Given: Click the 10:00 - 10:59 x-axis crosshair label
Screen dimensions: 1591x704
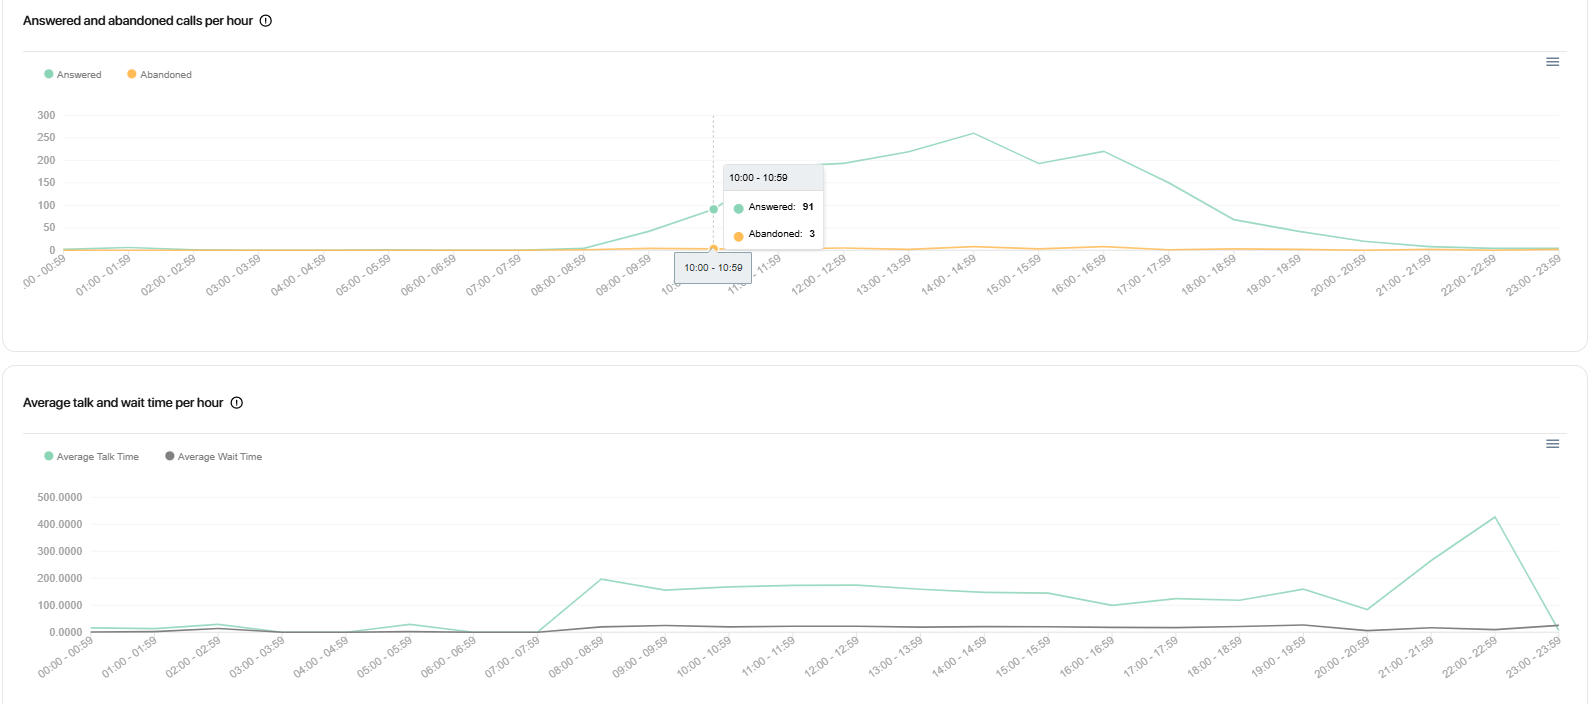Looking at the screenshot, I should point(713,268).
